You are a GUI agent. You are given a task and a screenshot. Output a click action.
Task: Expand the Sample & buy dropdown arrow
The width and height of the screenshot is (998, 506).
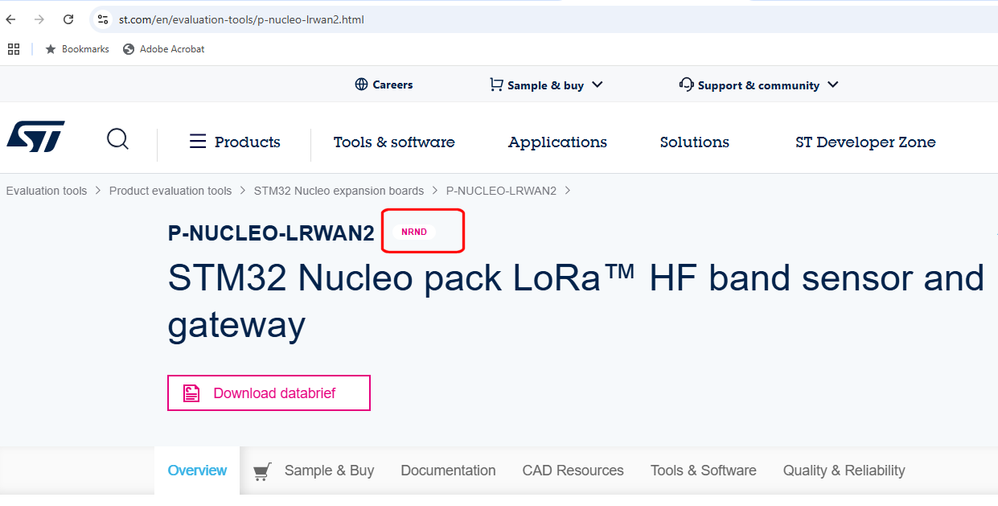[x=597, y=85]
